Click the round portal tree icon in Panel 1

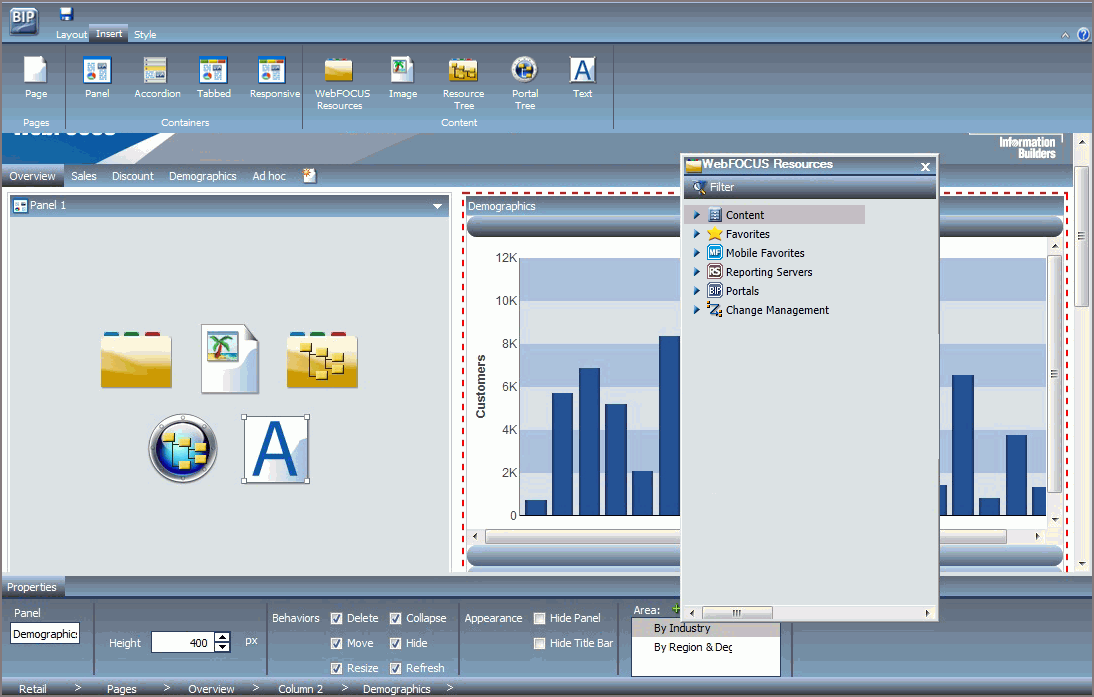pos(183,449)
